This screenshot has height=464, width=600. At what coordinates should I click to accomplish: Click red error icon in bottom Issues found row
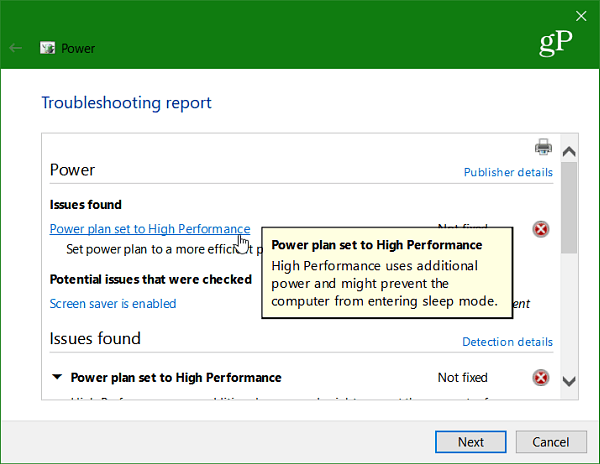541,378
